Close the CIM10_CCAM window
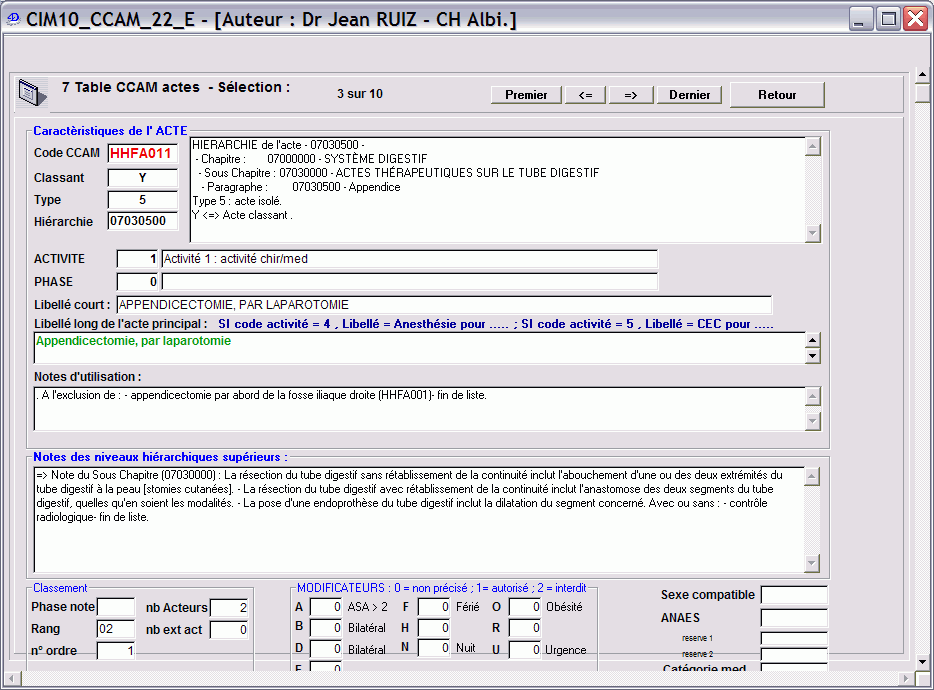Screen dimensions: 934x690 [916, 19]
